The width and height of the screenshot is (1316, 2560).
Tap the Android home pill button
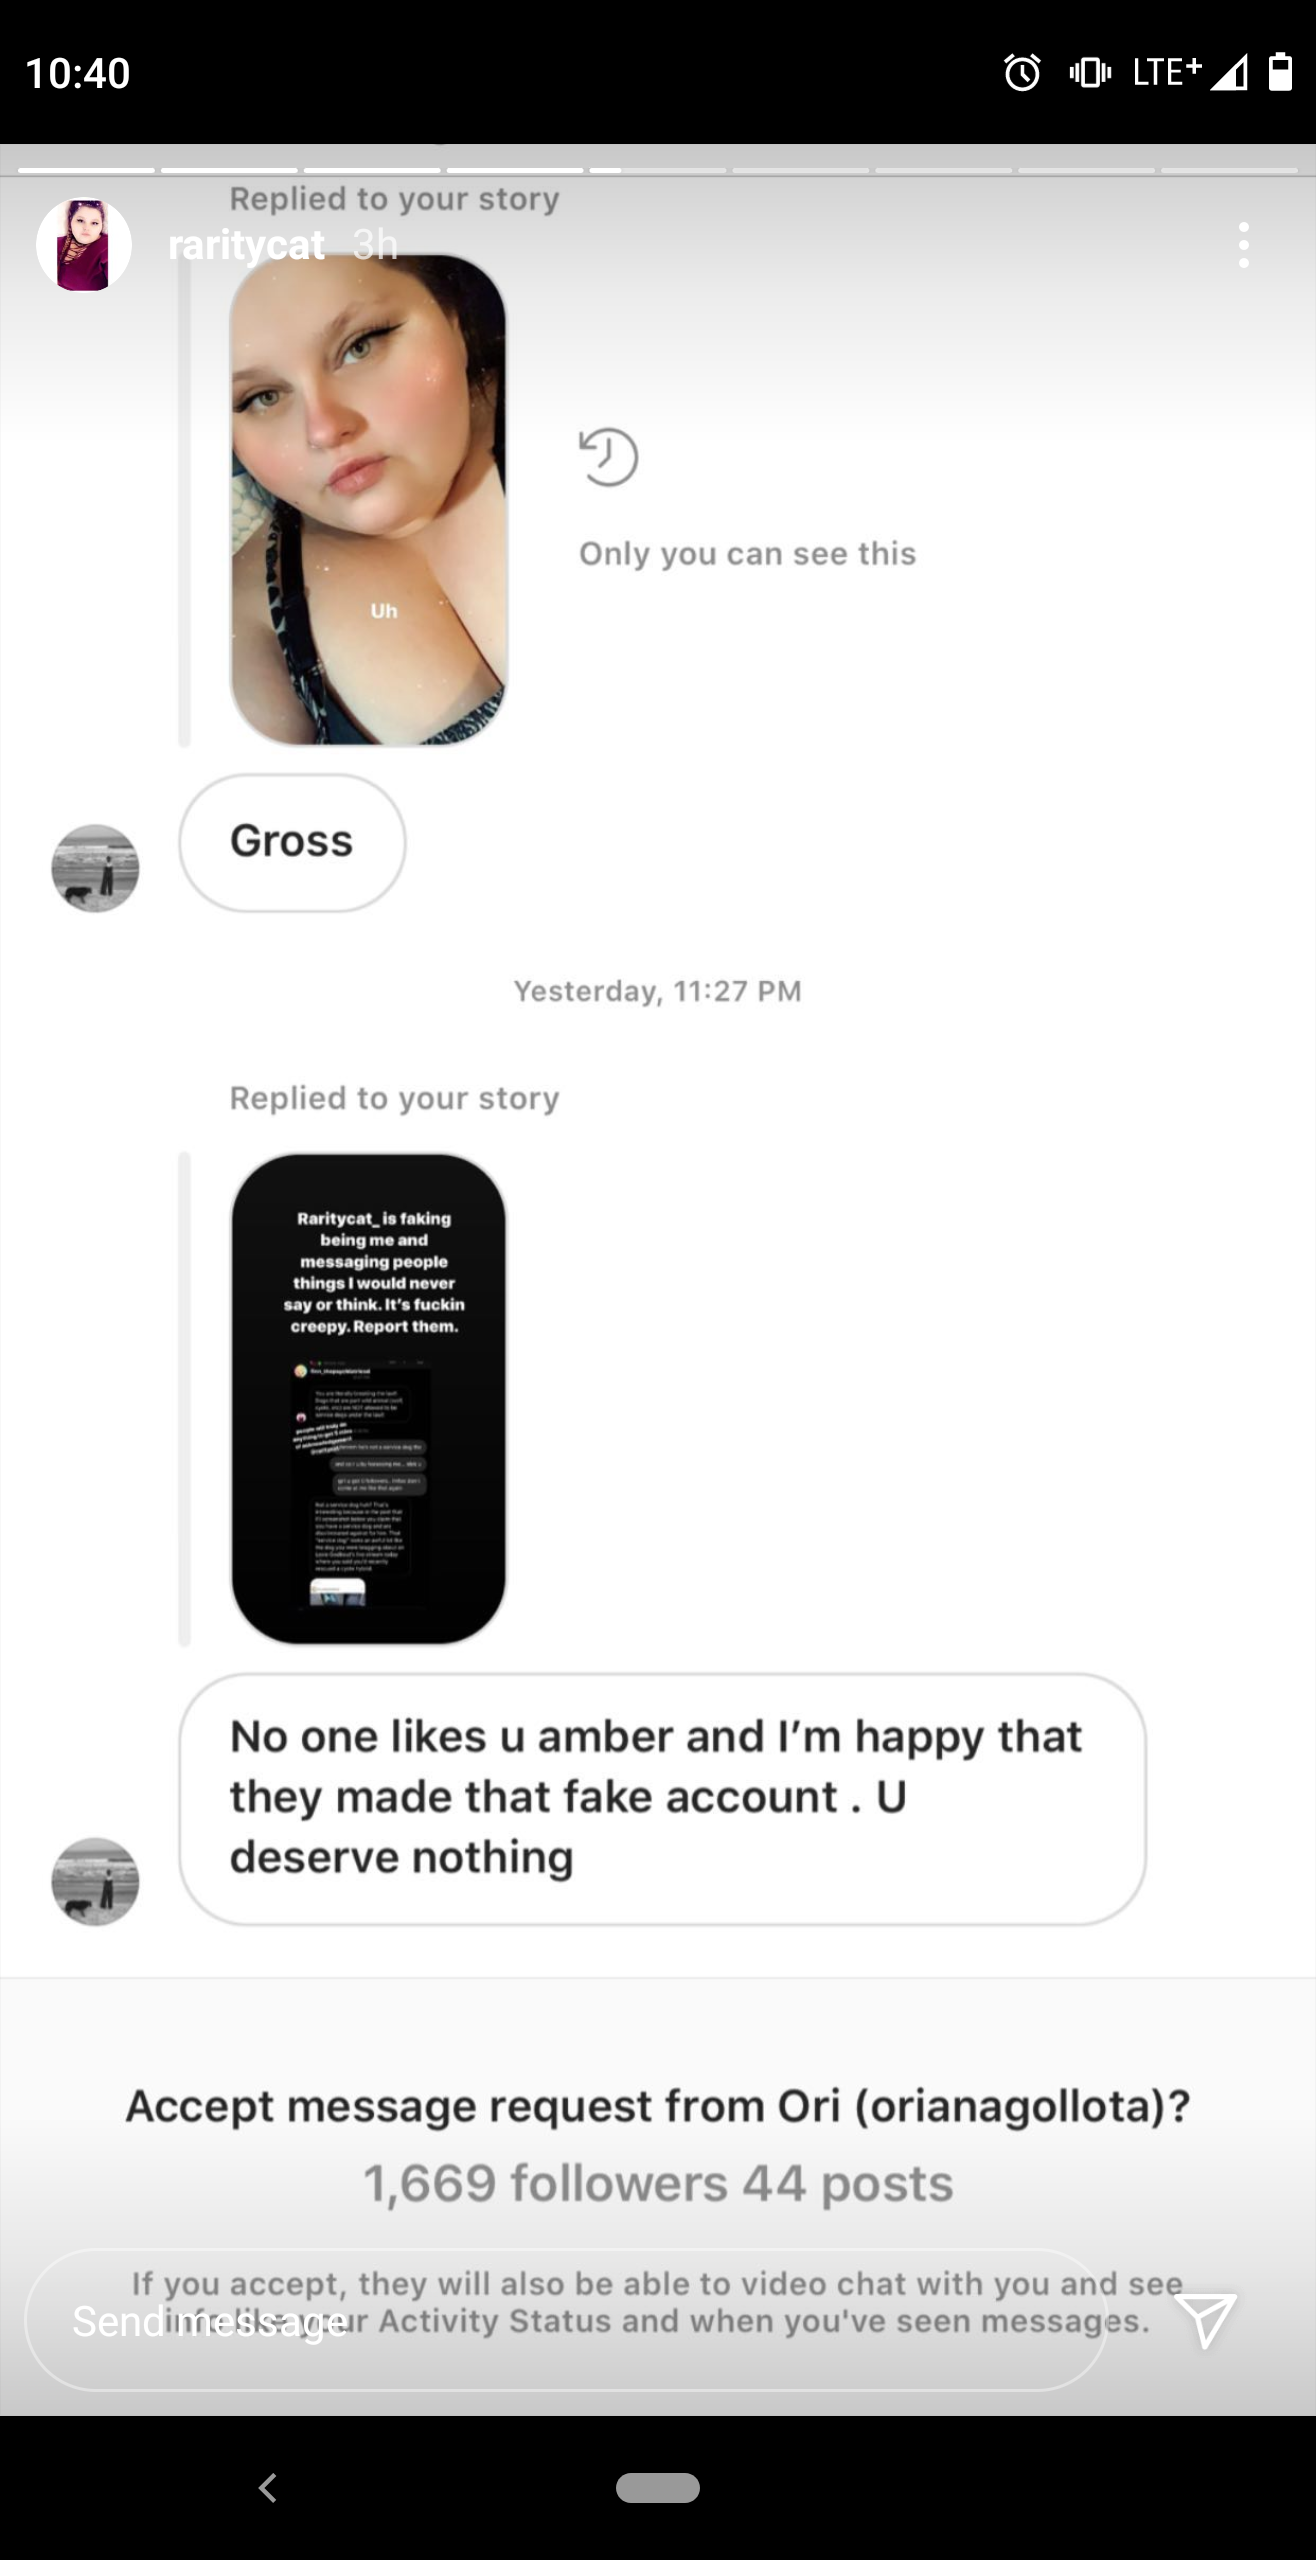pyautogui.click(x=657, y=2487)
